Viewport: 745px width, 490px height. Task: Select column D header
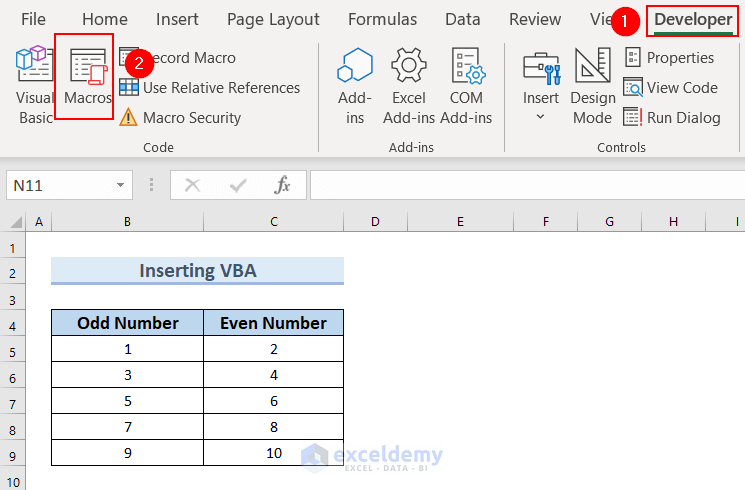click(375, 221)
